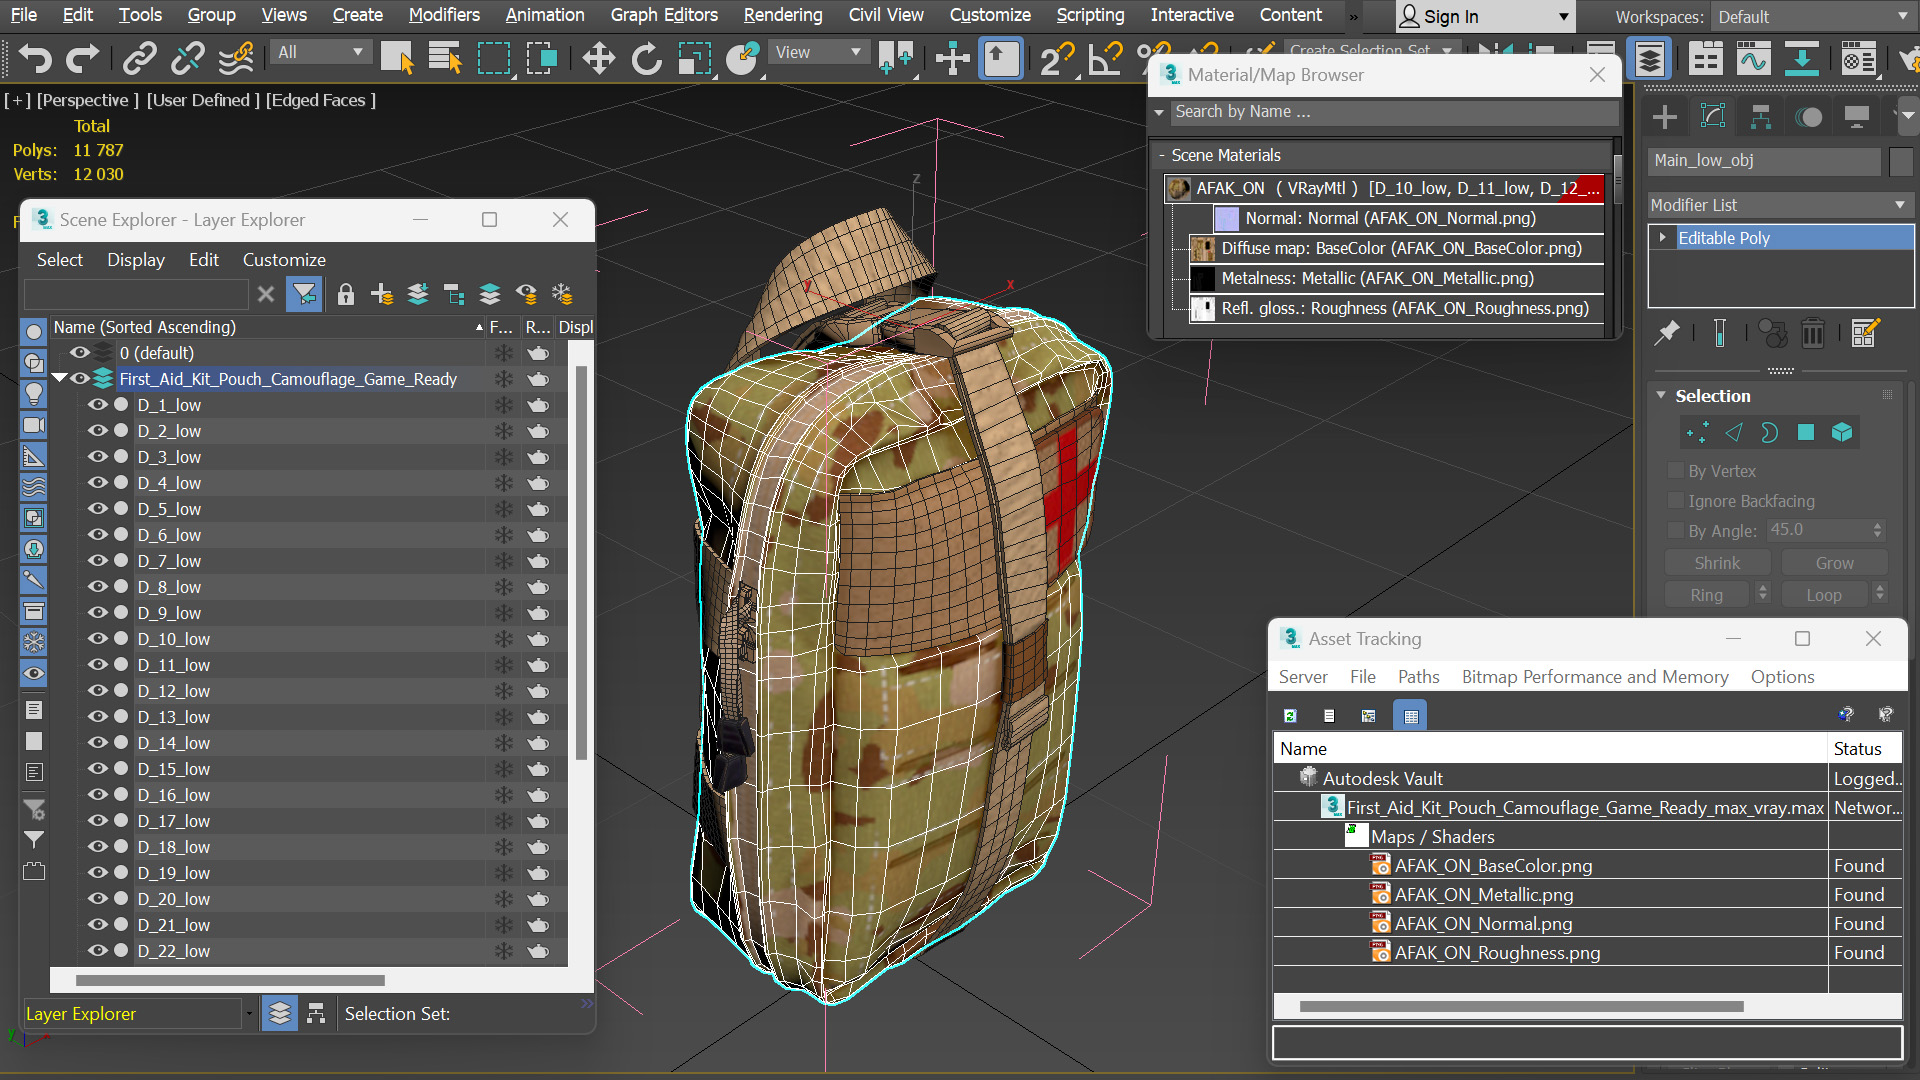Click the Select by Name toolbar icon
The width and height of the screenshot is (1920, 1080).
tap(445, 59)
